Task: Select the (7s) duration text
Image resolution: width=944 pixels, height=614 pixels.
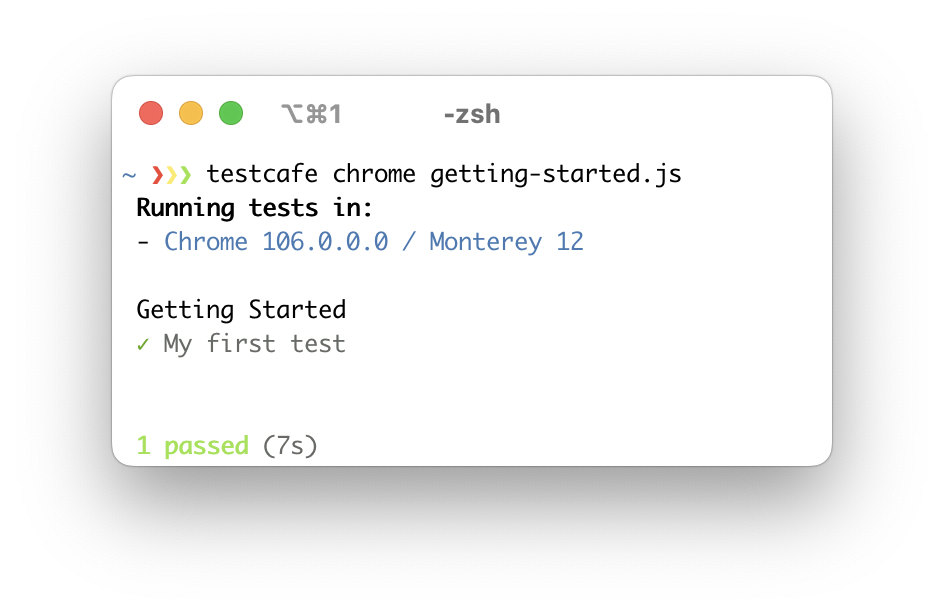Action: point(290,446)
